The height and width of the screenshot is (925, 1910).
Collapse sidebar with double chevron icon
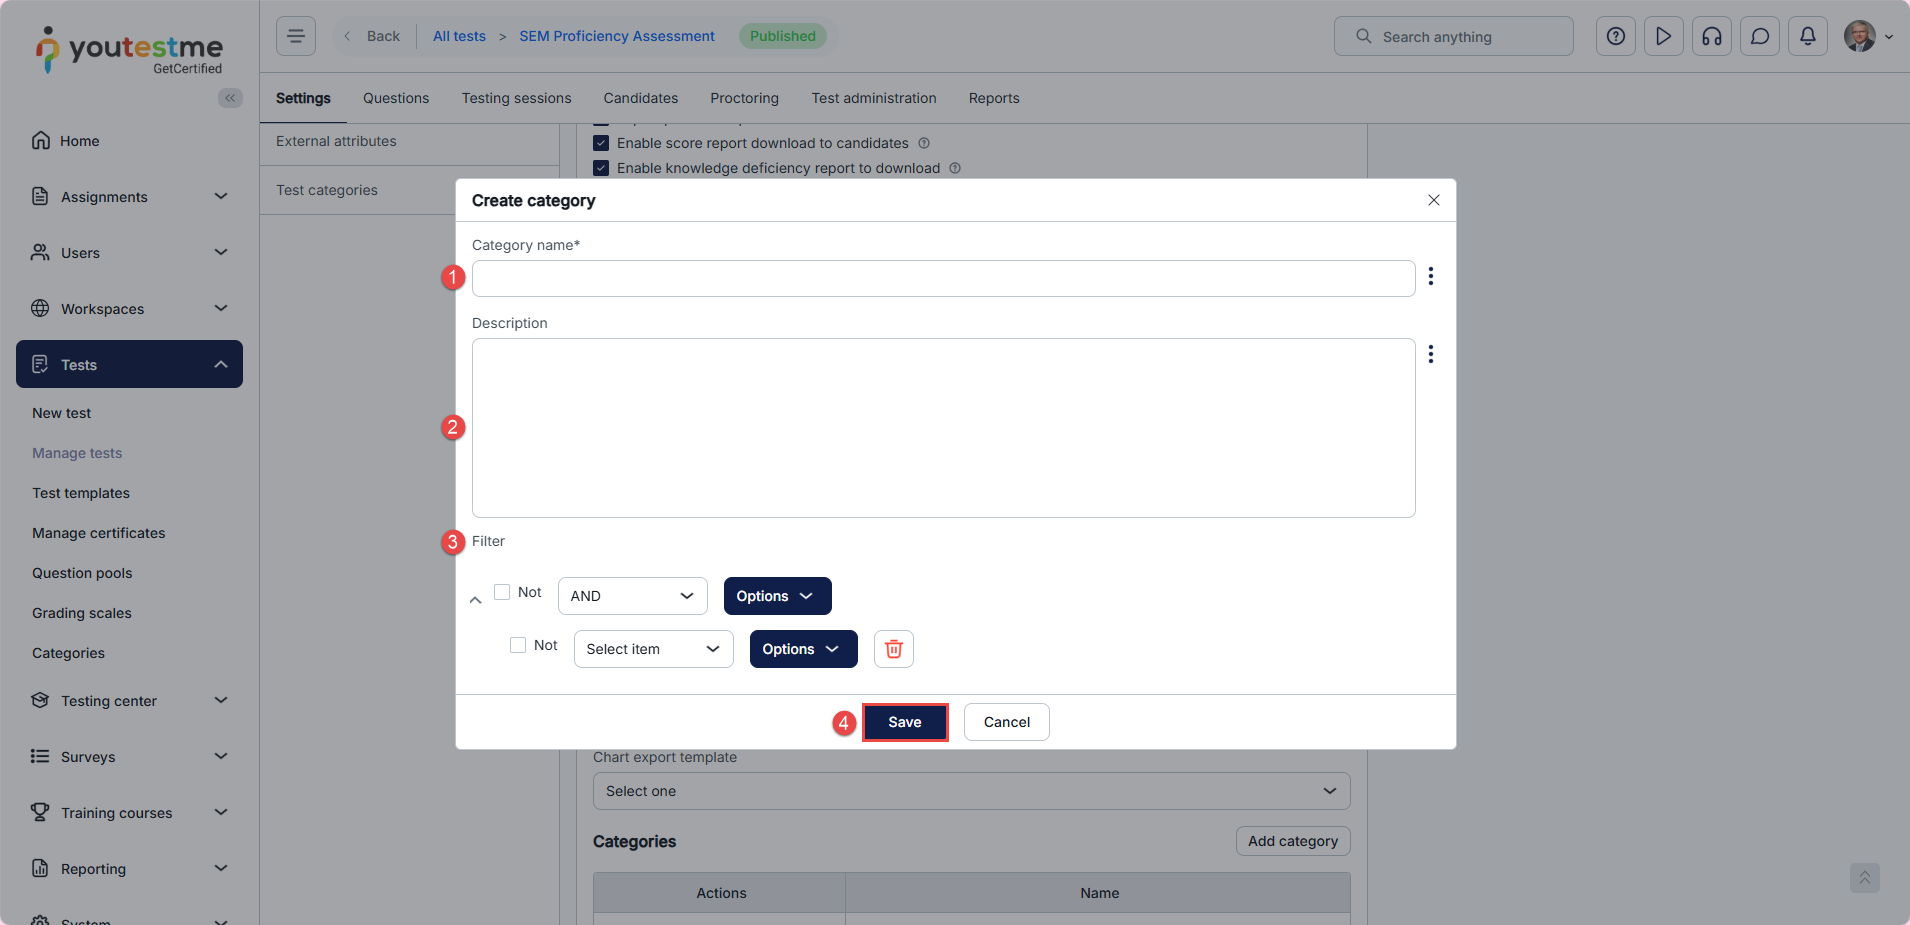point(230,98)
